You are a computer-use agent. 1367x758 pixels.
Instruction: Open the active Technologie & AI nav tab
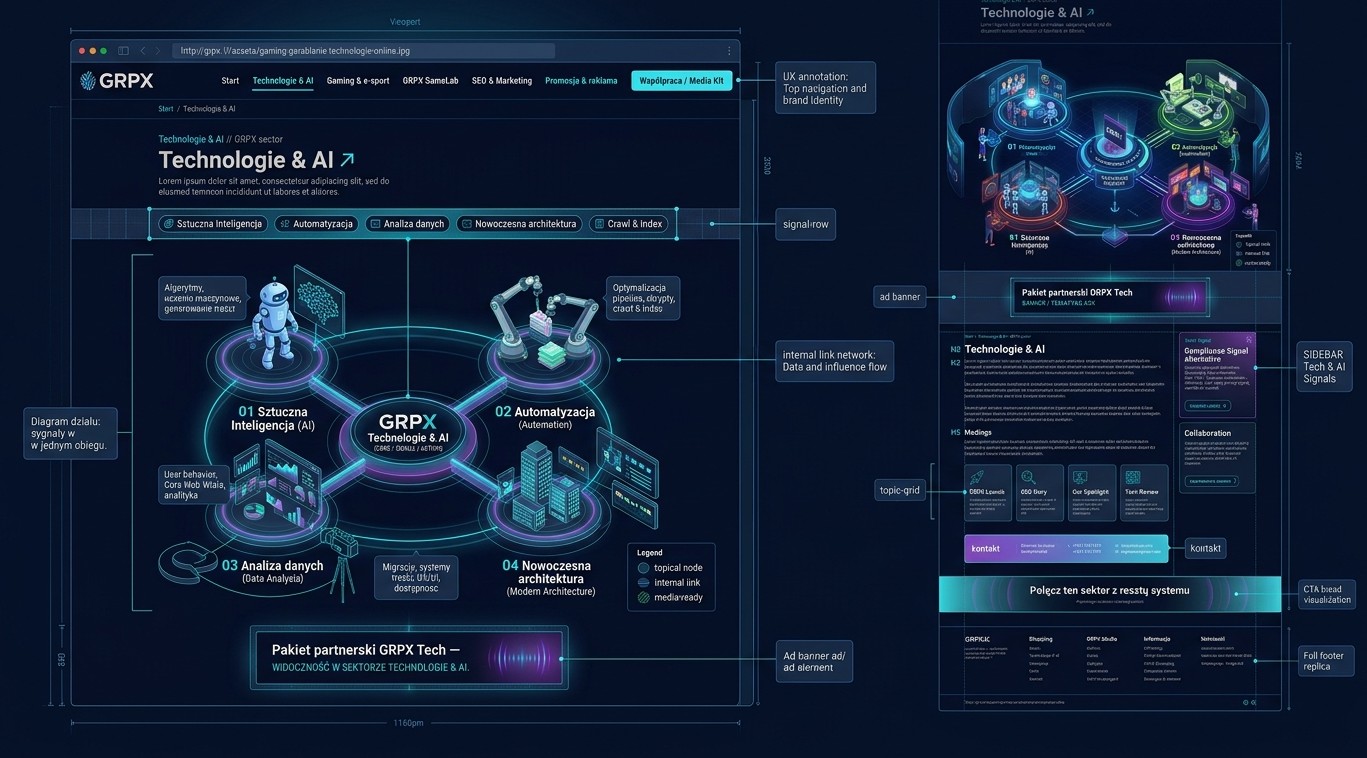283,81
